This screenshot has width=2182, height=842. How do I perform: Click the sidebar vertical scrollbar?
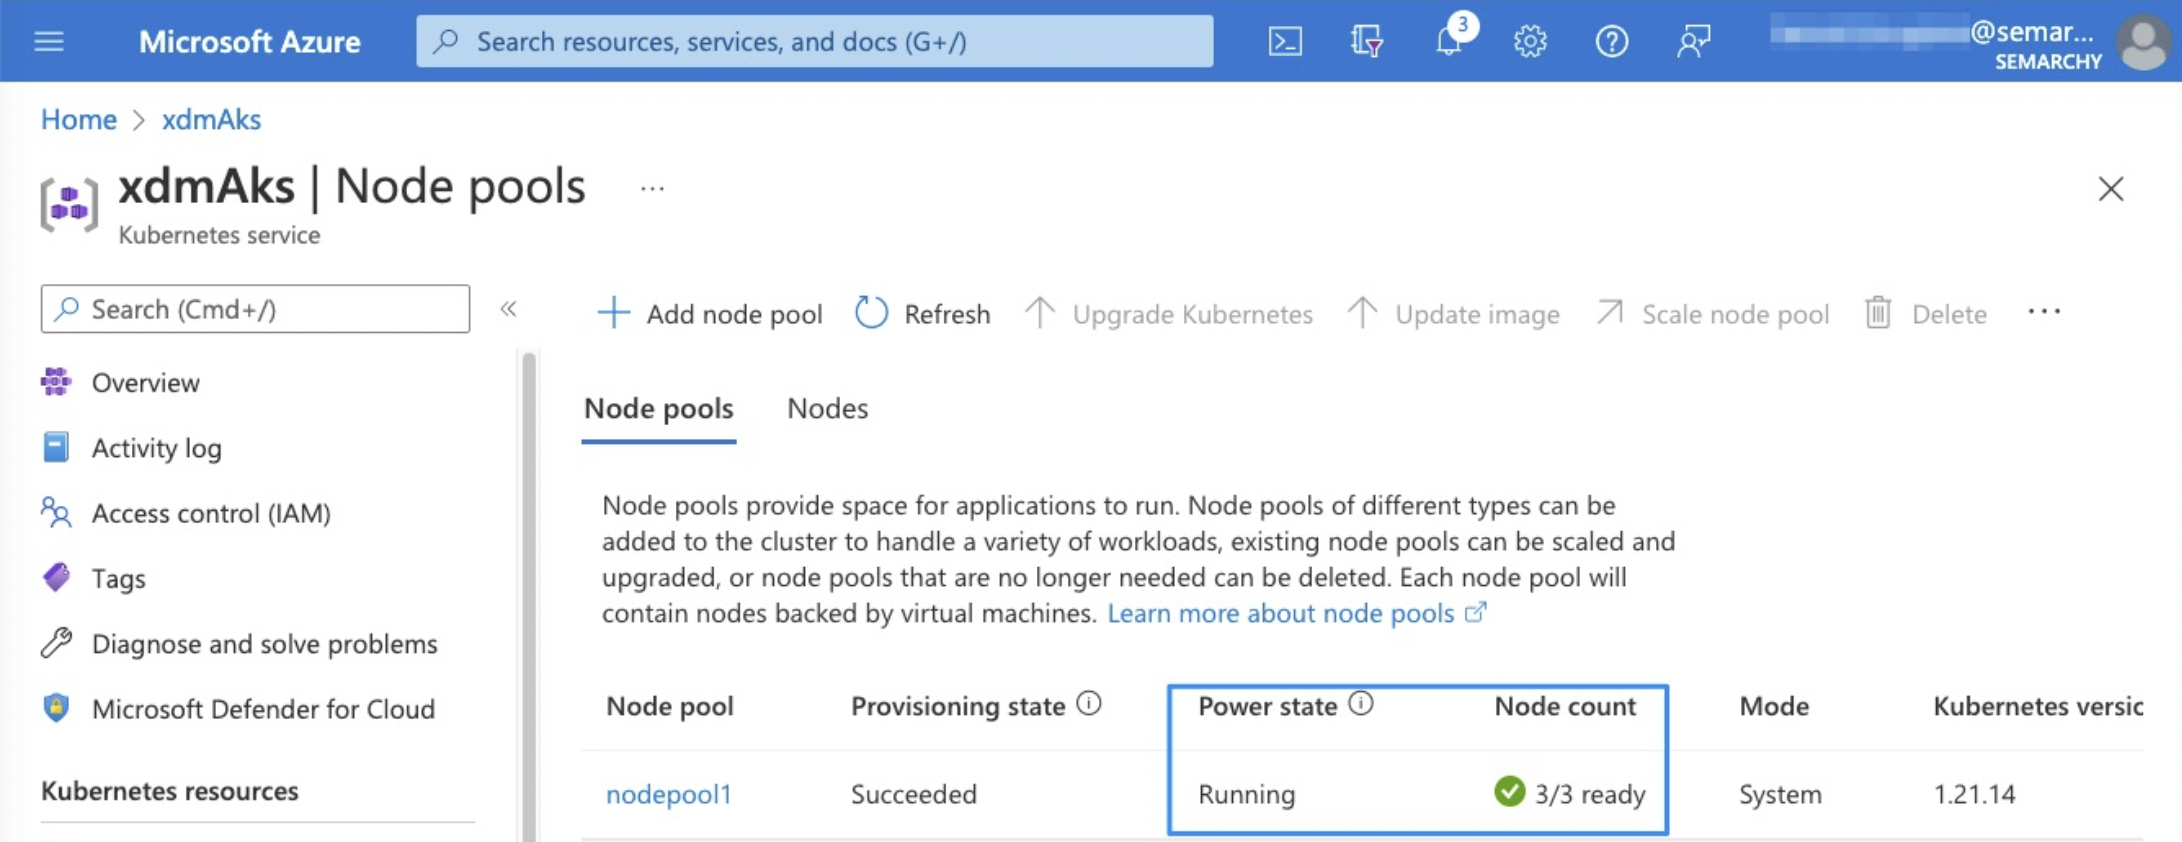pos(529,596)
